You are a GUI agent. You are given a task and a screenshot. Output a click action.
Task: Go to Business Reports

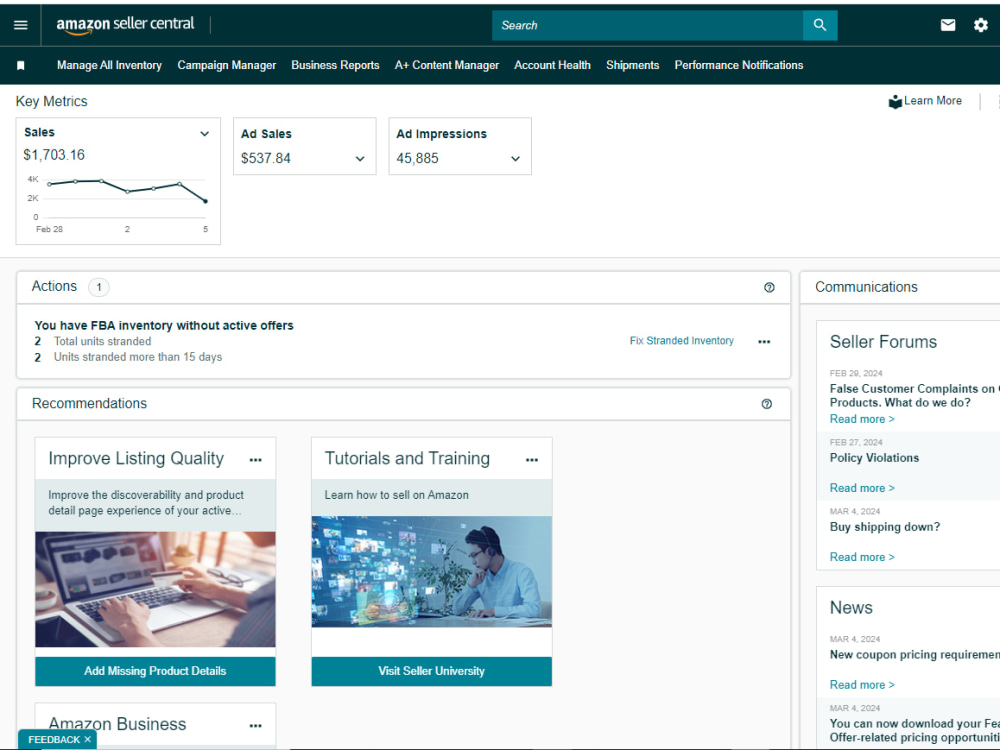pos(335,65)
